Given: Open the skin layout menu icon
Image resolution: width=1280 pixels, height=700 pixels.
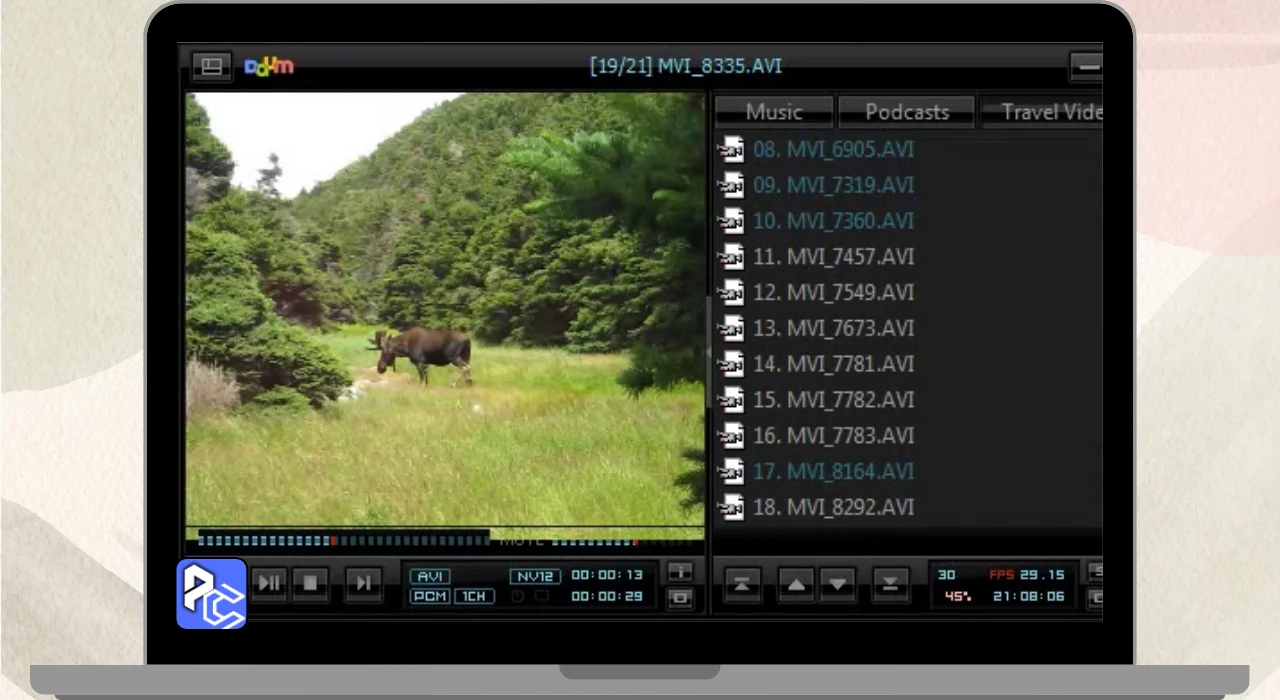Looking at the screenshot, I should tap(211, 66).
